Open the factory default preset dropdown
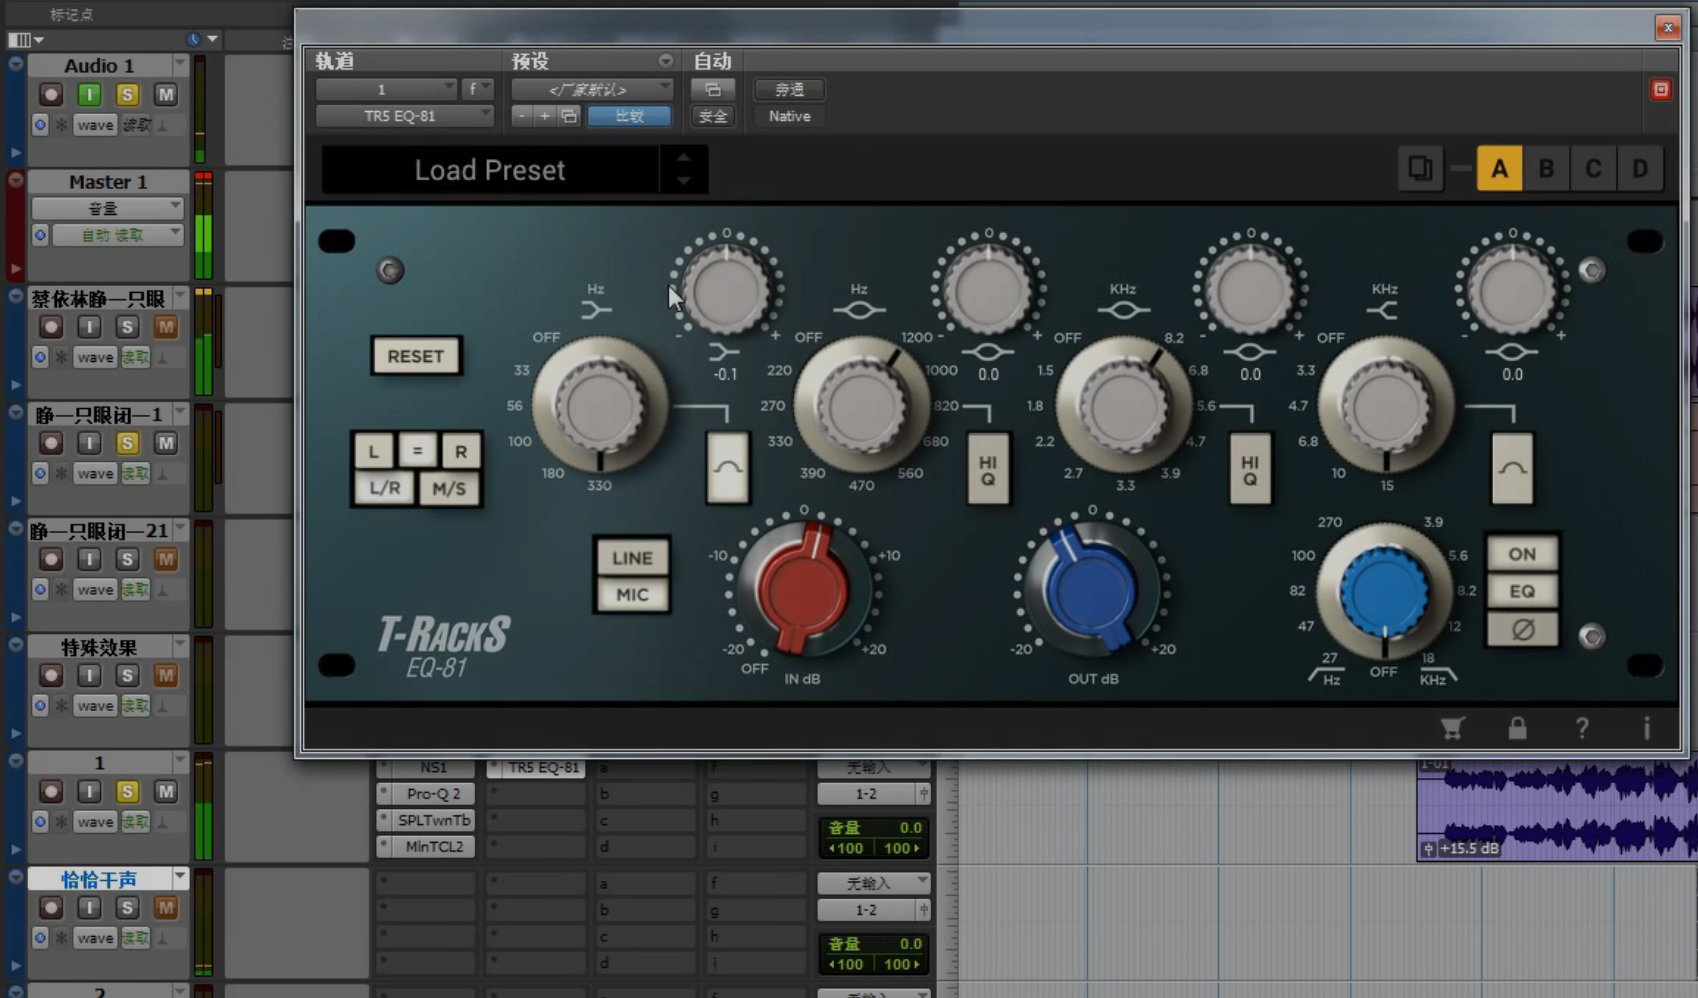Viewport: 1698px width, 998px height. point(591,88)
